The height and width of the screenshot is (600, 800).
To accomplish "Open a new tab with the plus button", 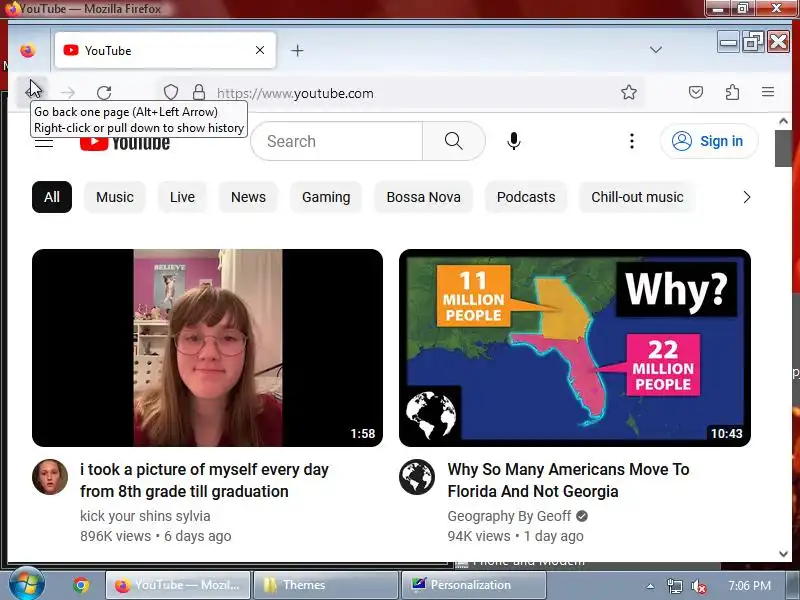I will [297, 51].
